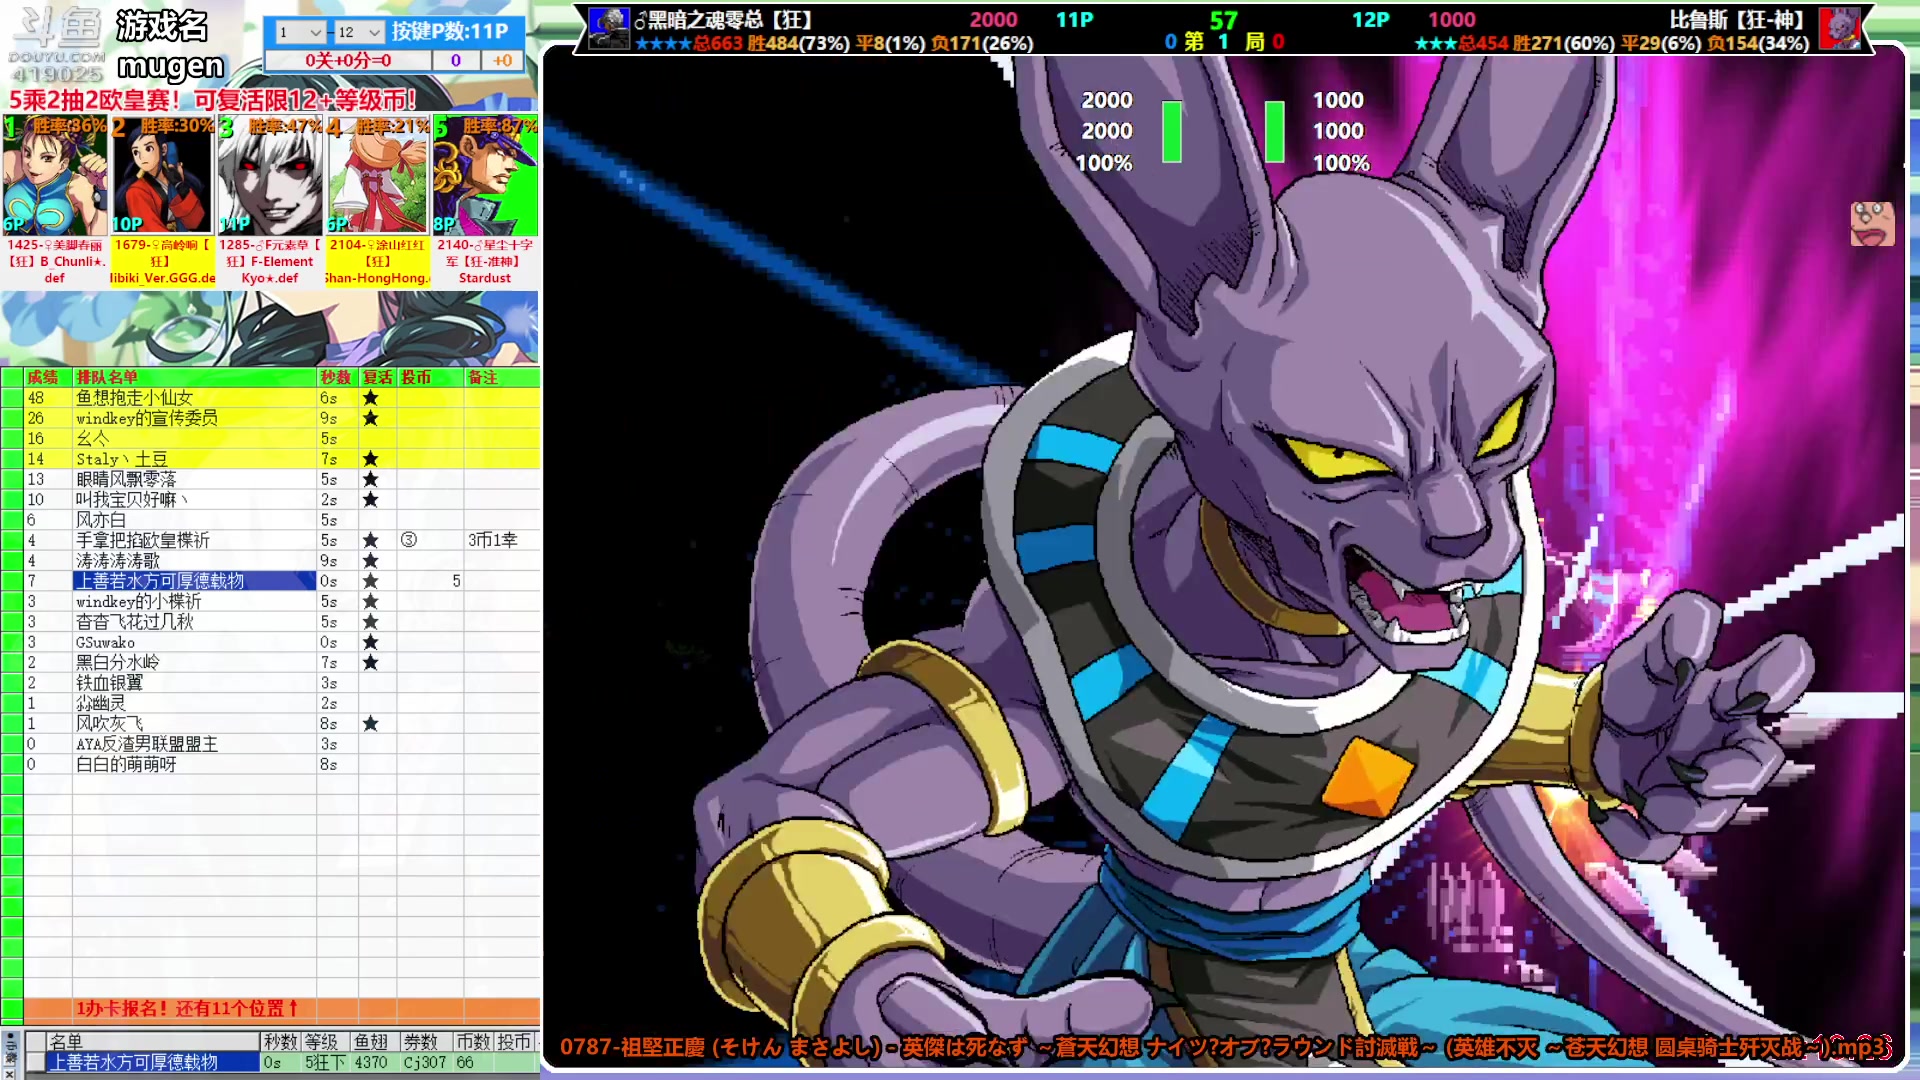Click revive star for 风吹灰飞
This screenshot has width=1920, height=1080.
tap(370, 723)
